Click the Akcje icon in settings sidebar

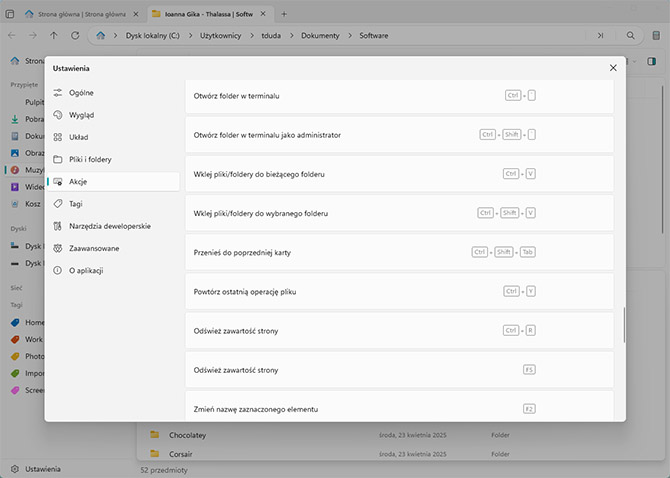click(58, 182)
